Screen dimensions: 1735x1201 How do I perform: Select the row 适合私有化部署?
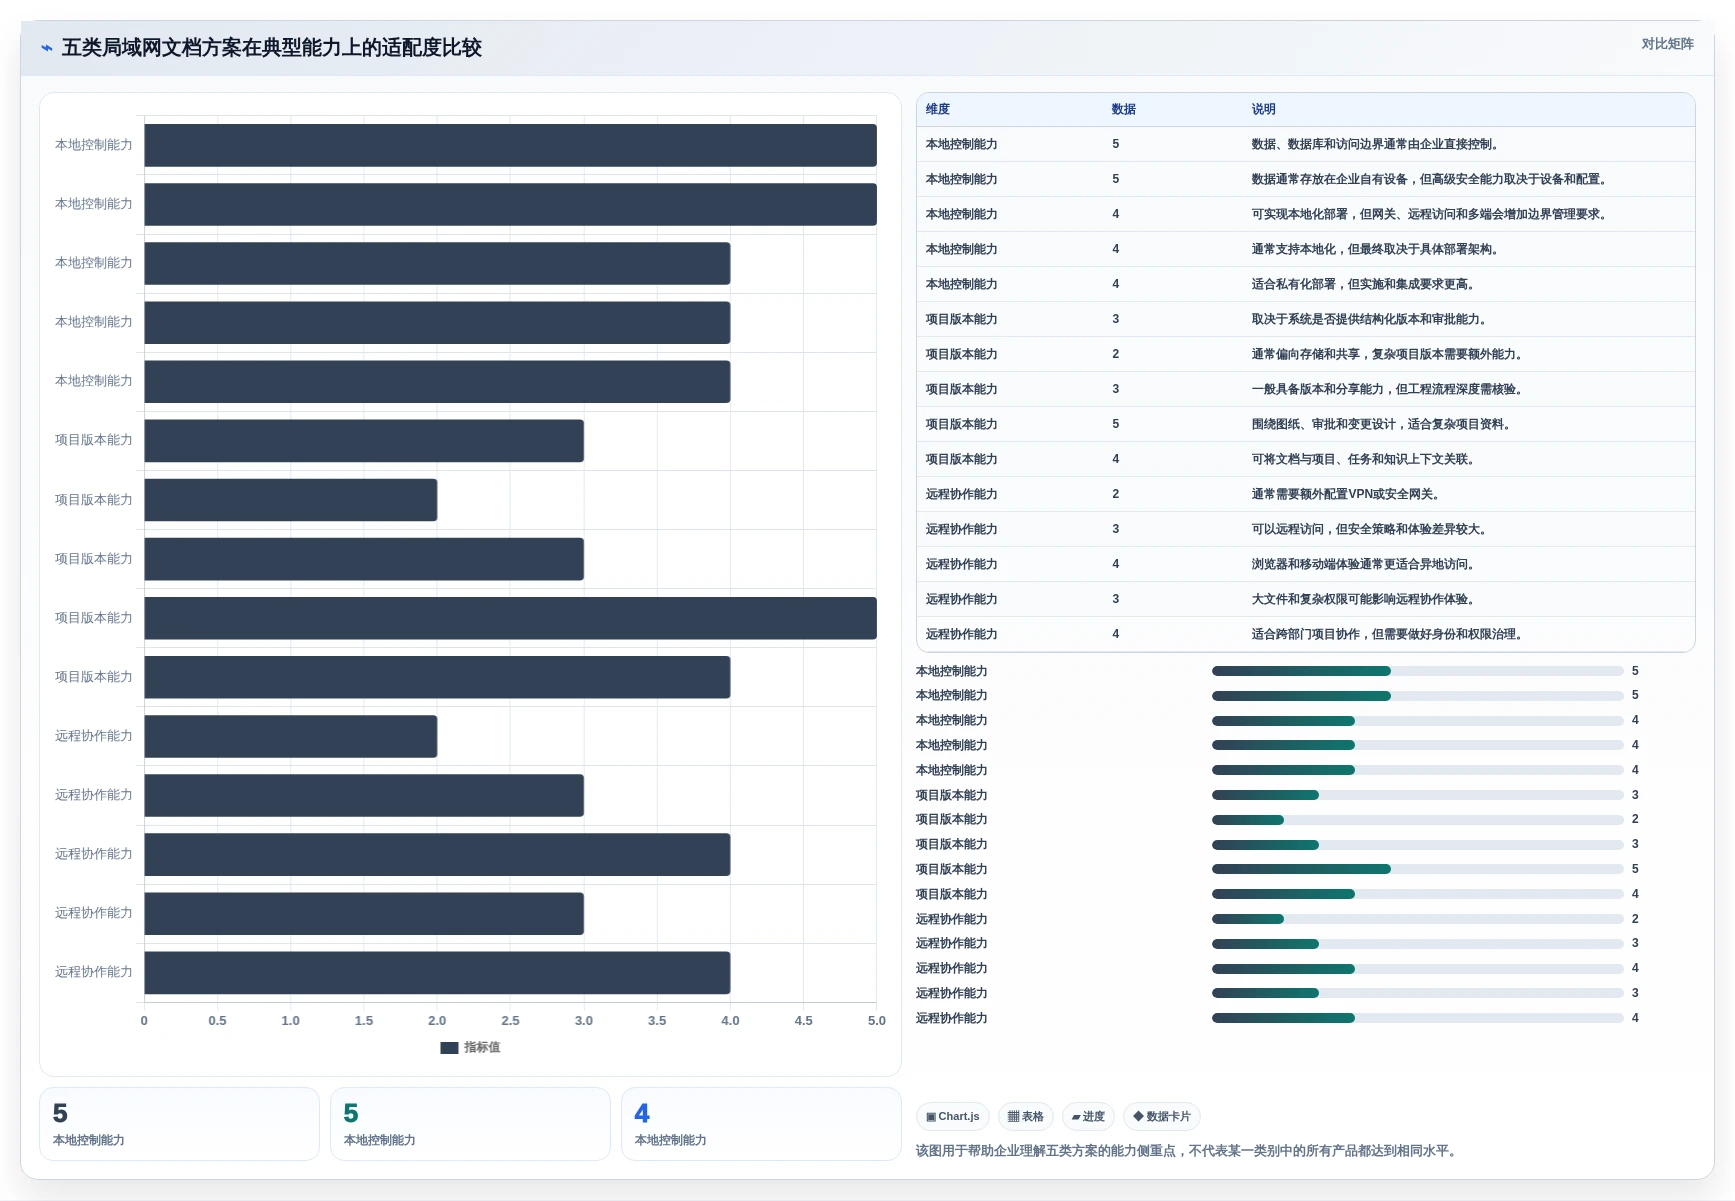pyautogui.click(x=1305, y=284)
